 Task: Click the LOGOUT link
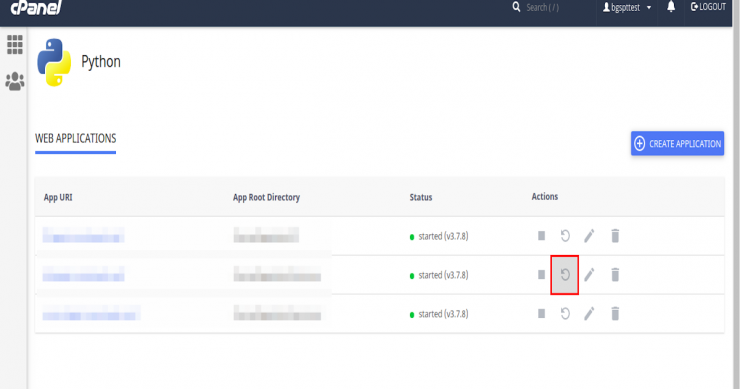tap(708, 7)
